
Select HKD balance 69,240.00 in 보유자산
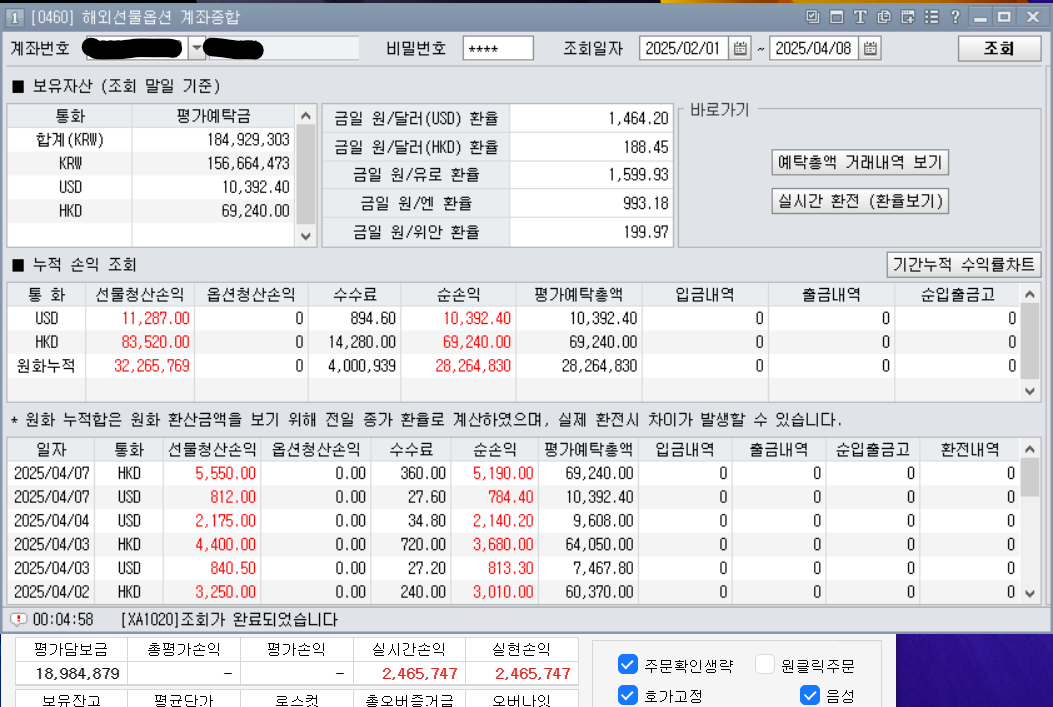(256, 211)
